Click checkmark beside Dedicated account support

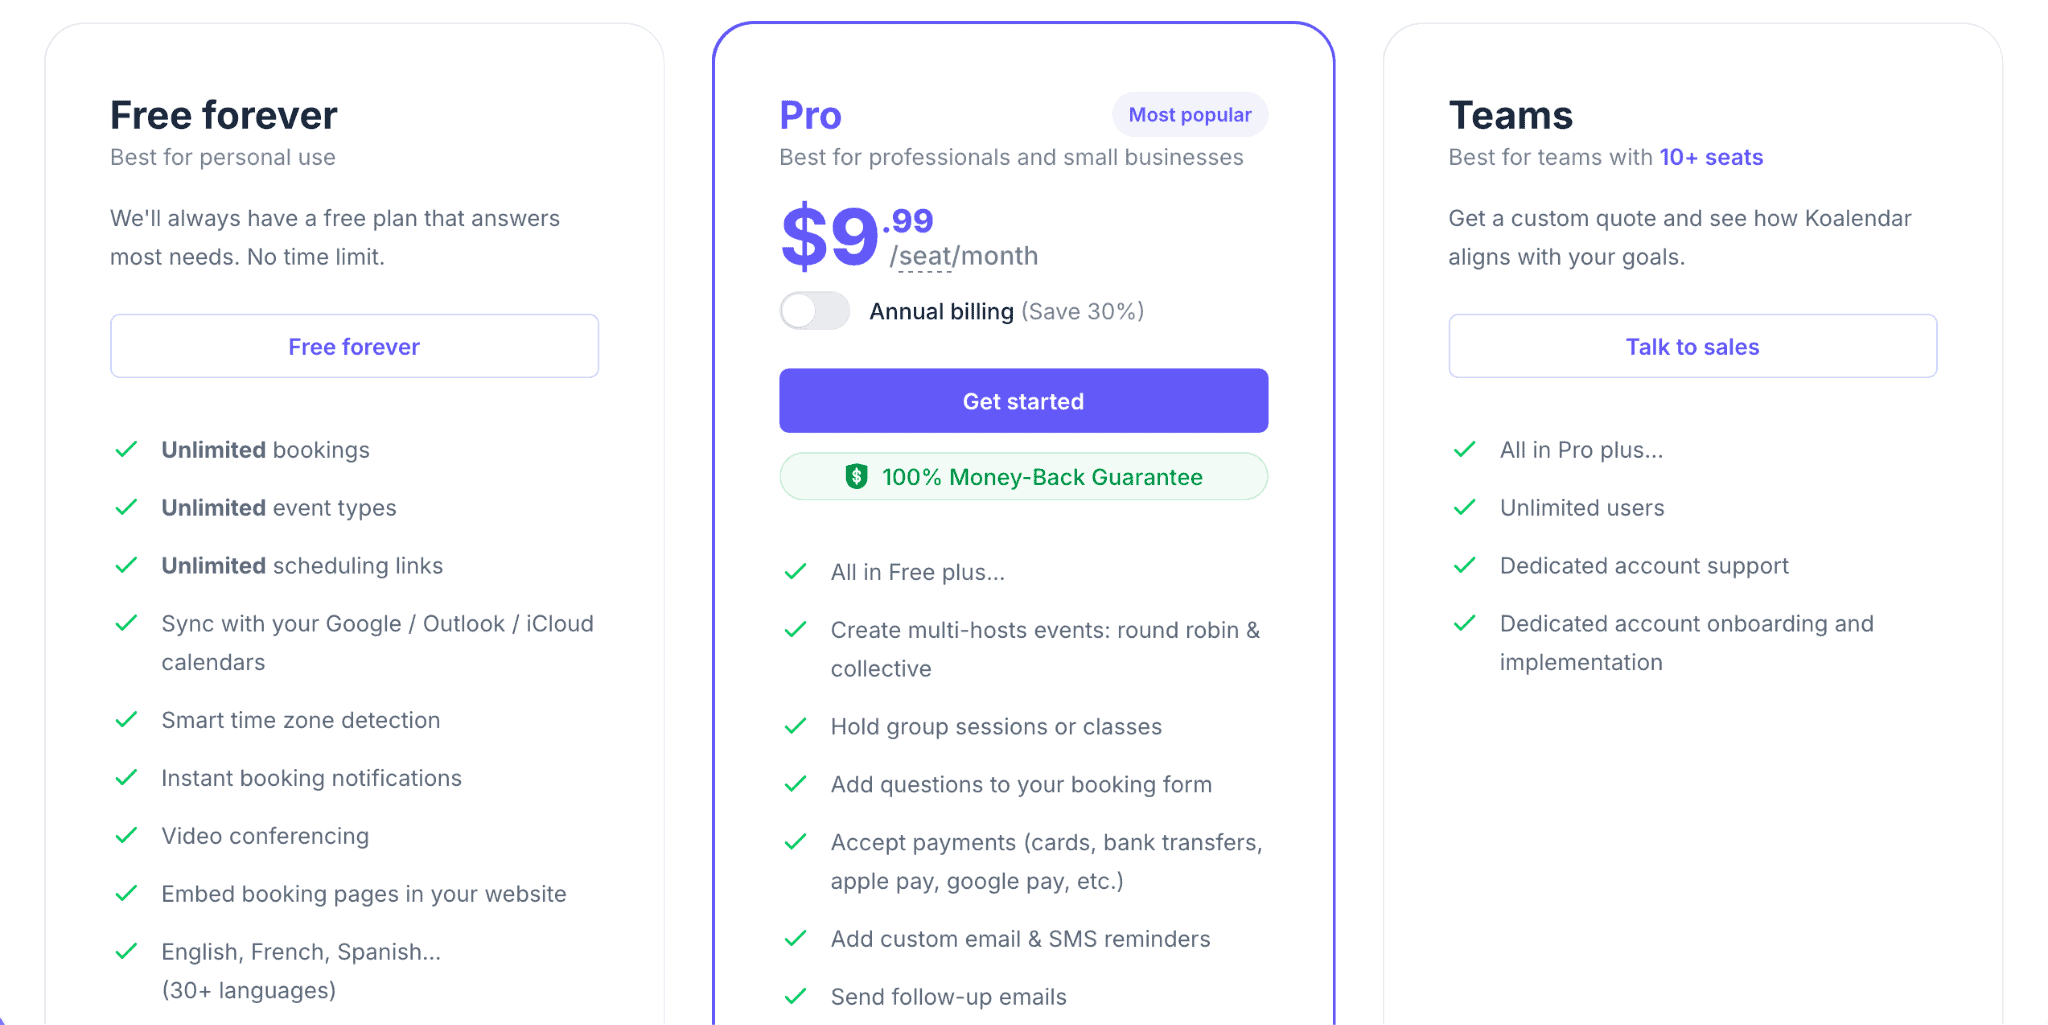(1464, 566)
